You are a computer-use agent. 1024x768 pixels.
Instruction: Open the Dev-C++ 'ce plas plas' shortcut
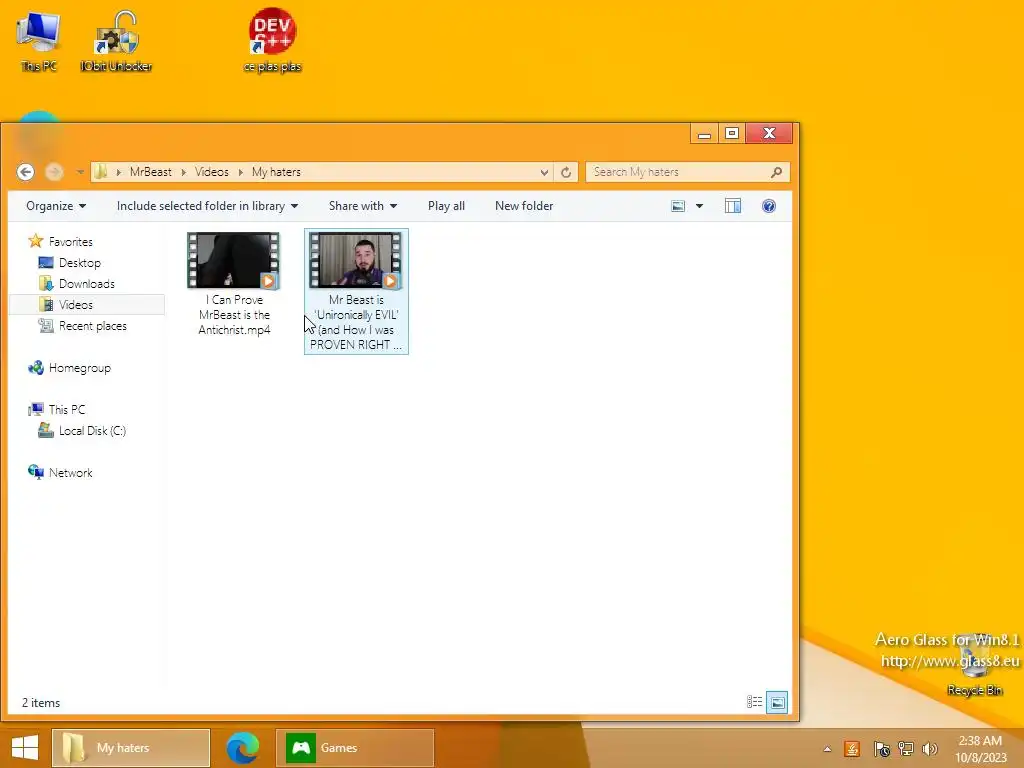click(x=272, y=39)
